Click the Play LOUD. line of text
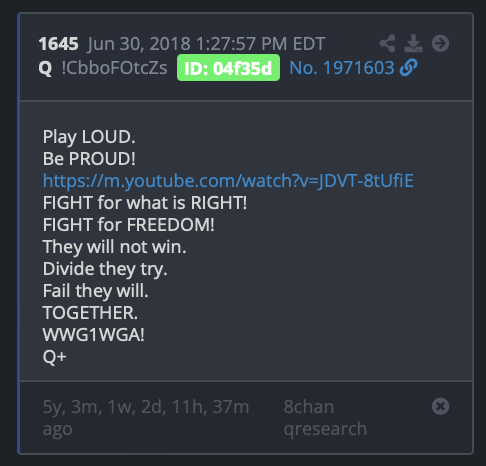This screenshot has width=486, height=466. 89,137
